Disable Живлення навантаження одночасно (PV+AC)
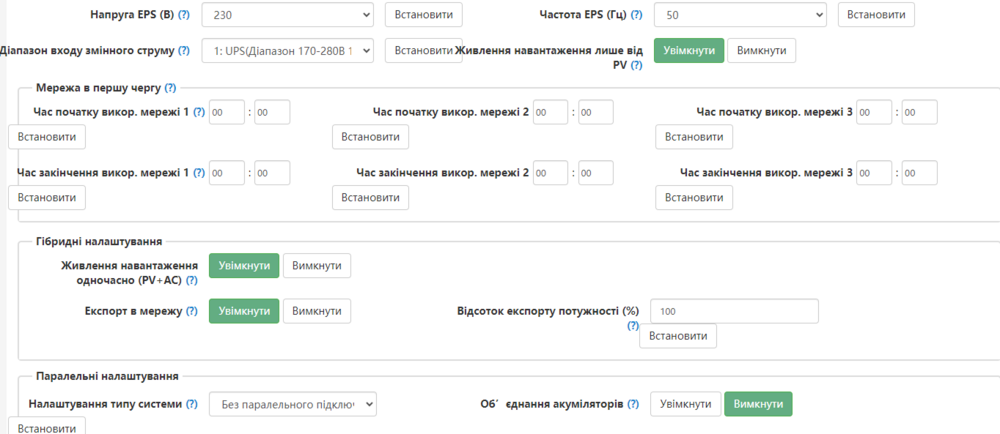Image resolution: width=1000 pixels, height=434 pixels. (316, 266)
